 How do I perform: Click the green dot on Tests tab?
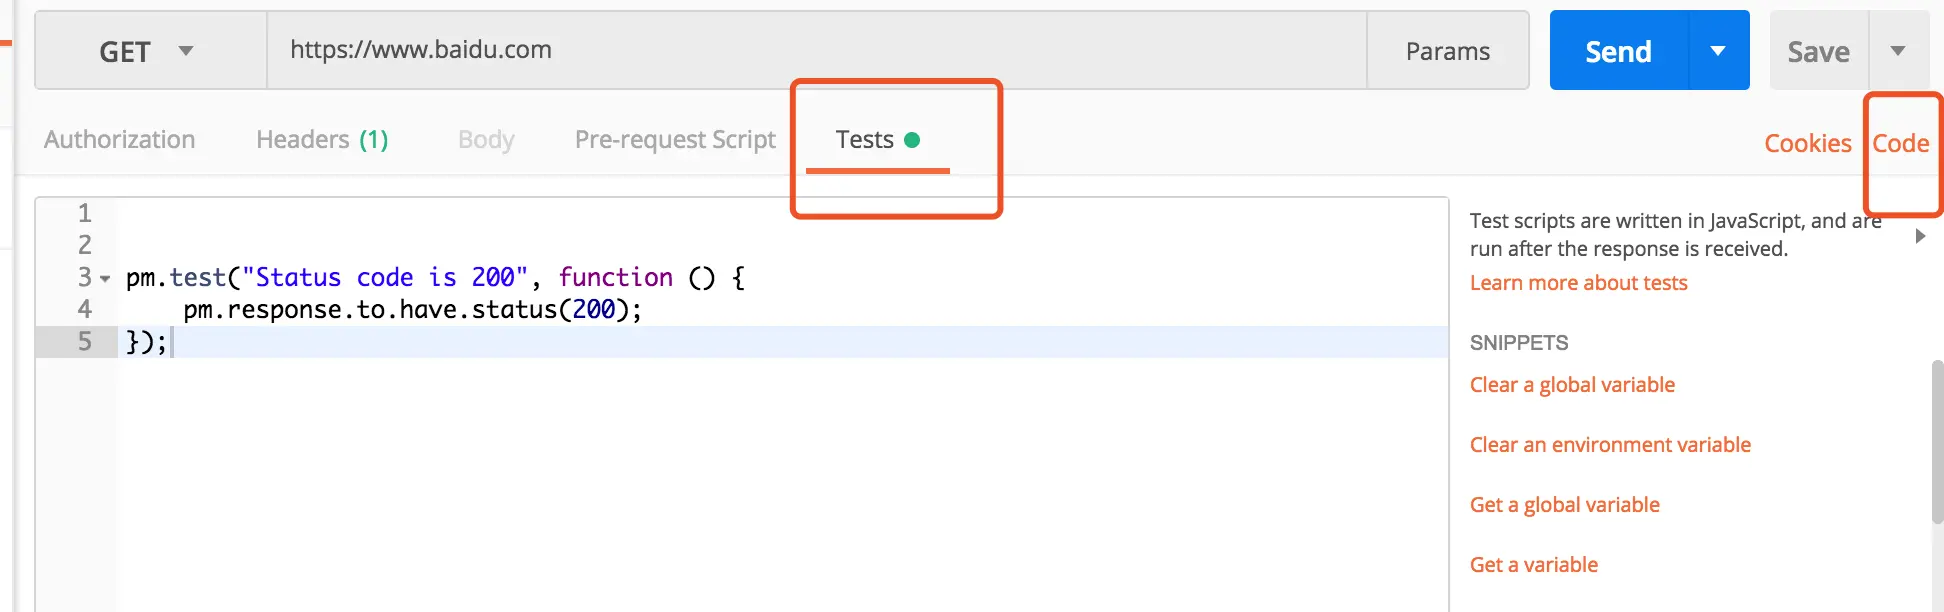coord(912,140)
